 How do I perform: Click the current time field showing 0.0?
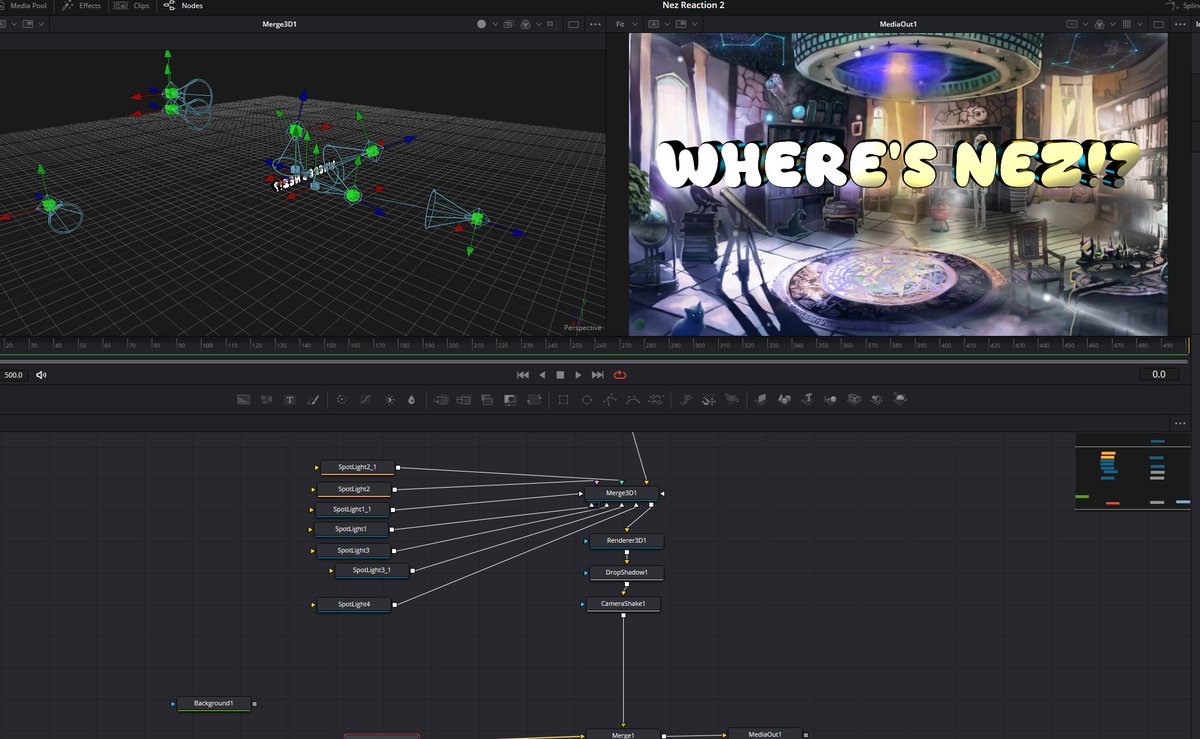1158,375
